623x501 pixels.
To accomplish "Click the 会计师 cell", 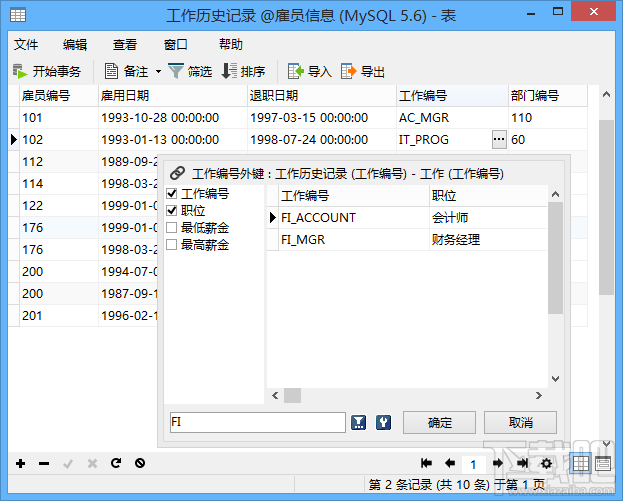I will click(x=489, y=217).
